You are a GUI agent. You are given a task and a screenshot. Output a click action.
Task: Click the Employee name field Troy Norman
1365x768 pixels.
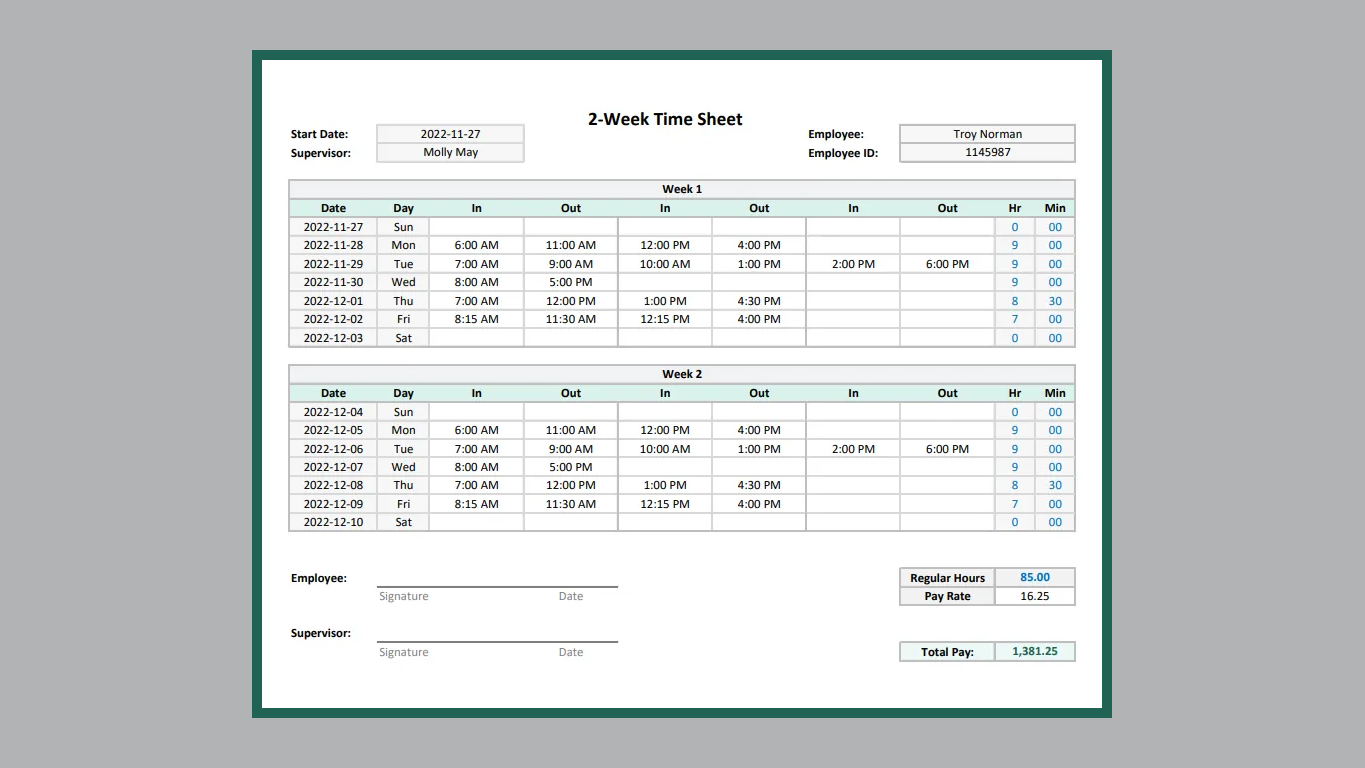[x=987, y=134]
